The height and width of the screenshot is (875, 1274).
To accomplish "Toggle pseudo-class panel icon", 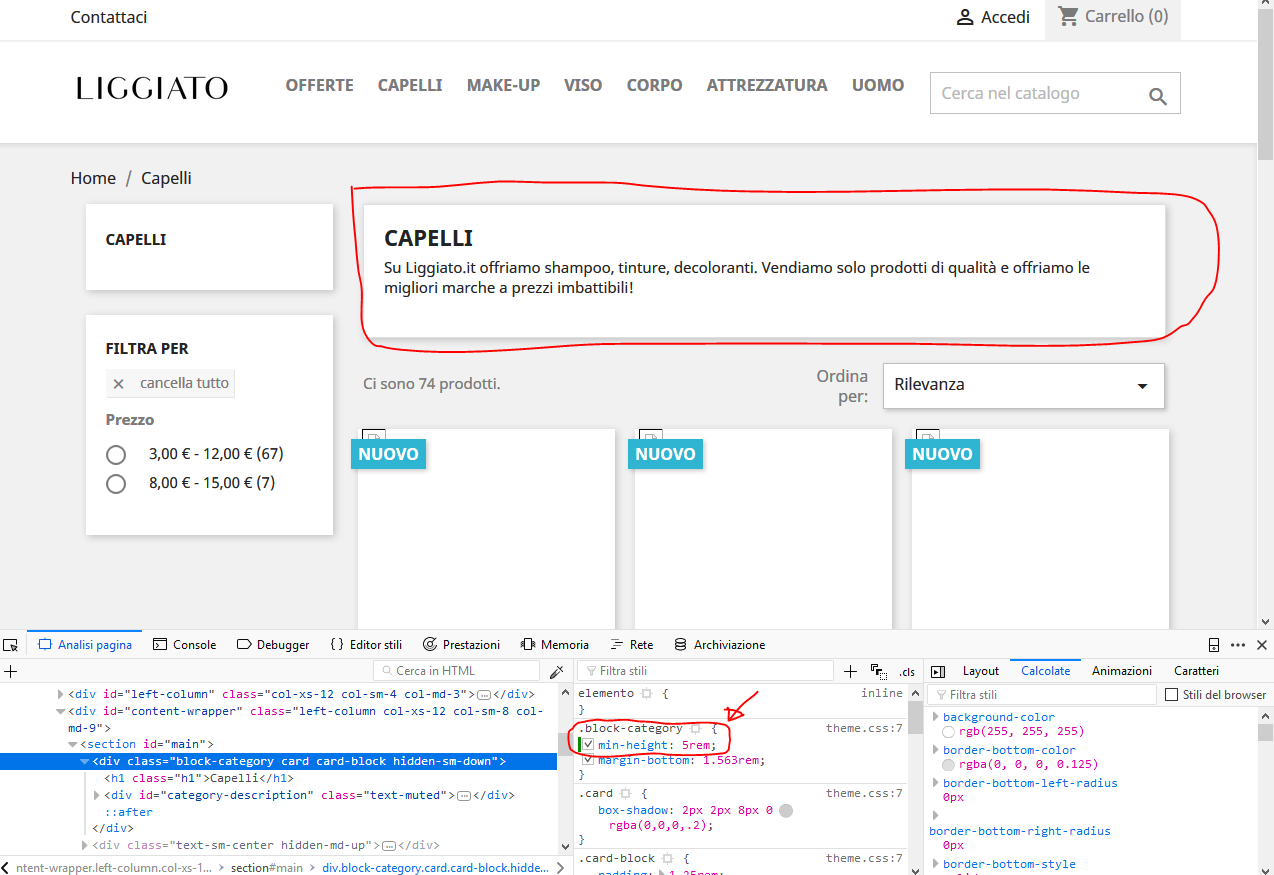I will tap(879, 671).
